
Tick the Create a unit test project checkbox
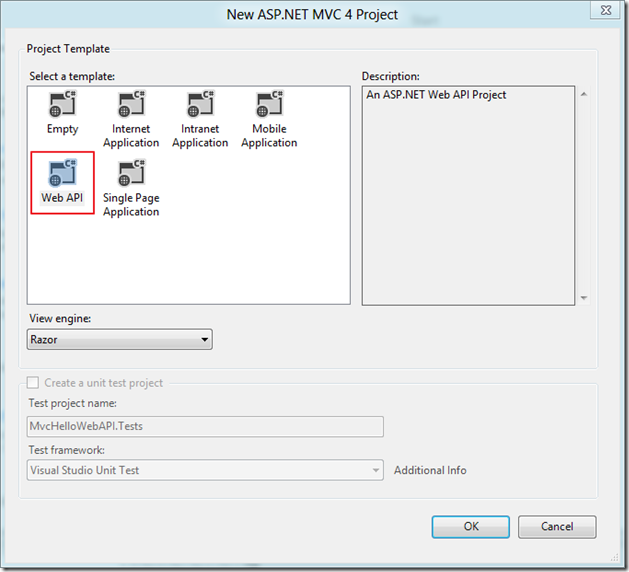33,382
